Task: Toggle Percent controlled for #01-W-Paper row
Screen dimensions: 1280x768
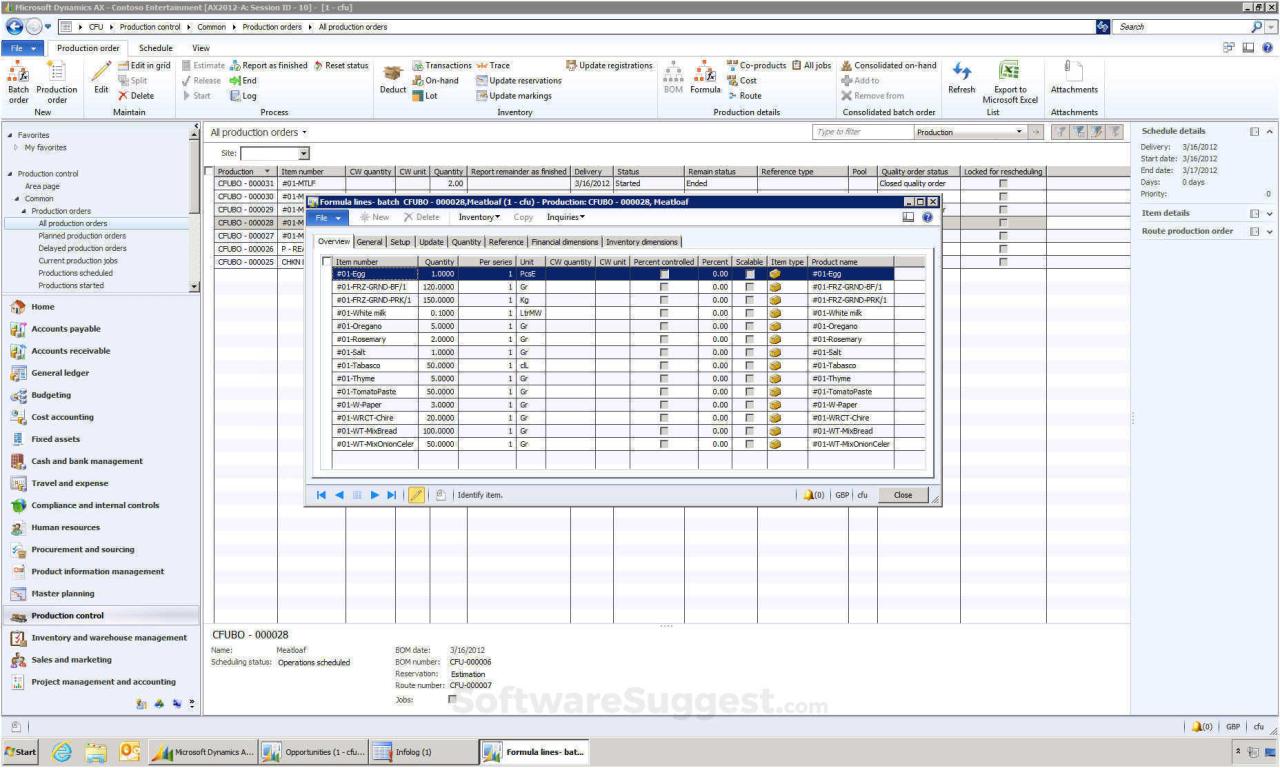Action: pyautogui.click(x=663, y=404)
